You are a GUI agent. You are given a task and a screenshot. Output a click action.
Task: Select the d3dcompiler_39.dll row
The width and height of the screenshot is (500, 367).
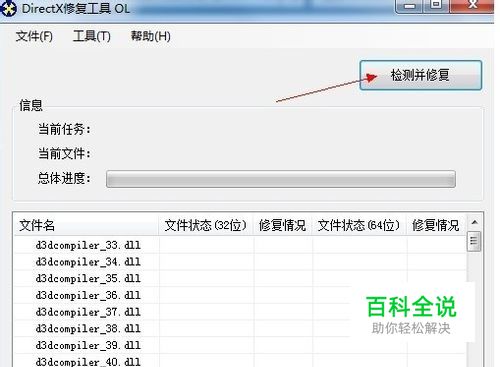point(240,345)
